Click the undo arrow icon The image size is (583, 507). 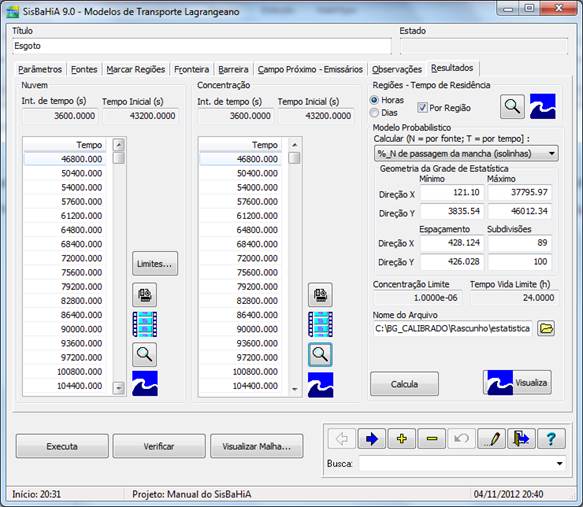[461, 439]
